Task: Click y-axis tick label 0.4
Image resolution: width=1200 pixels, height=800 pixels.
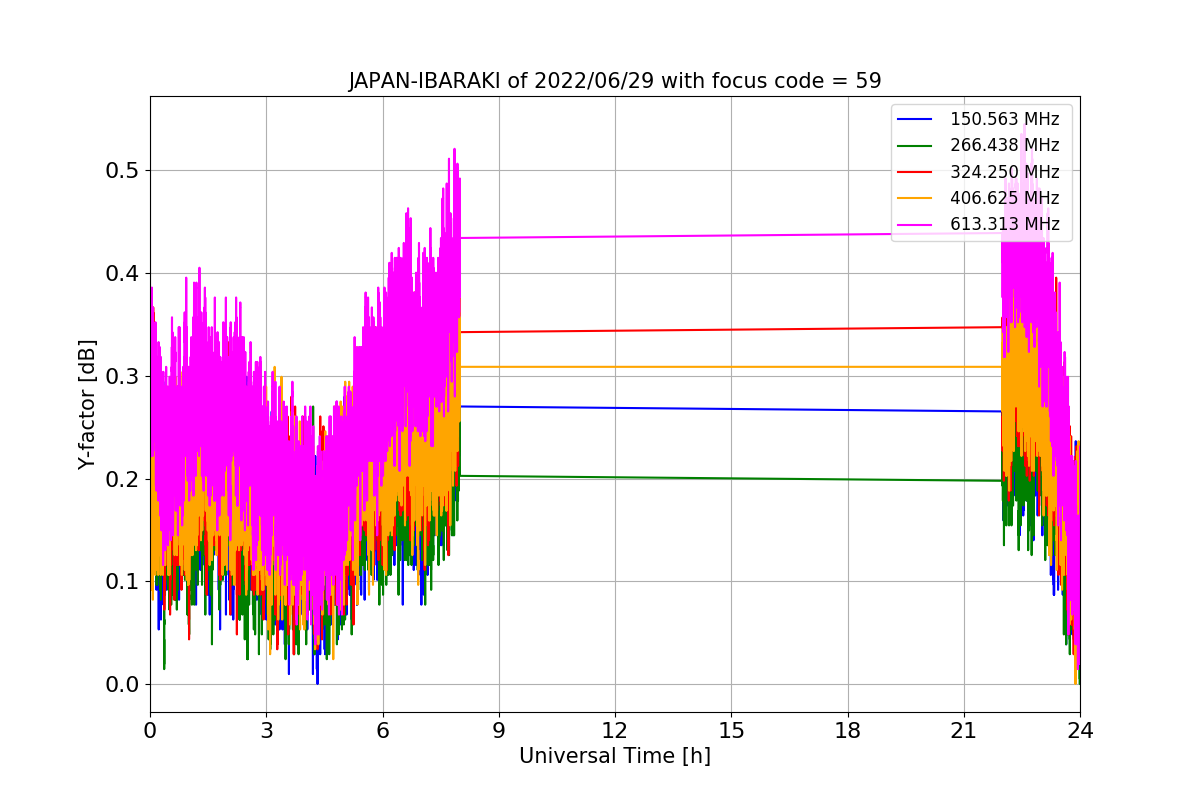Action: 122,274
